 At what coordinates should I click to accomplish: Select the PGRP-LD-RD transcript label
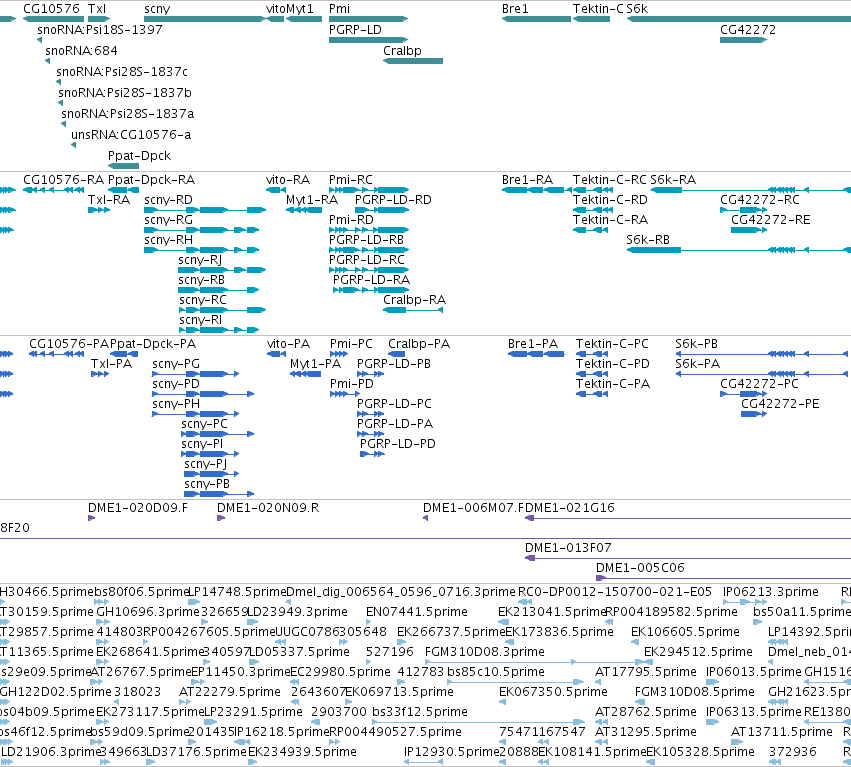coord(393,200)
